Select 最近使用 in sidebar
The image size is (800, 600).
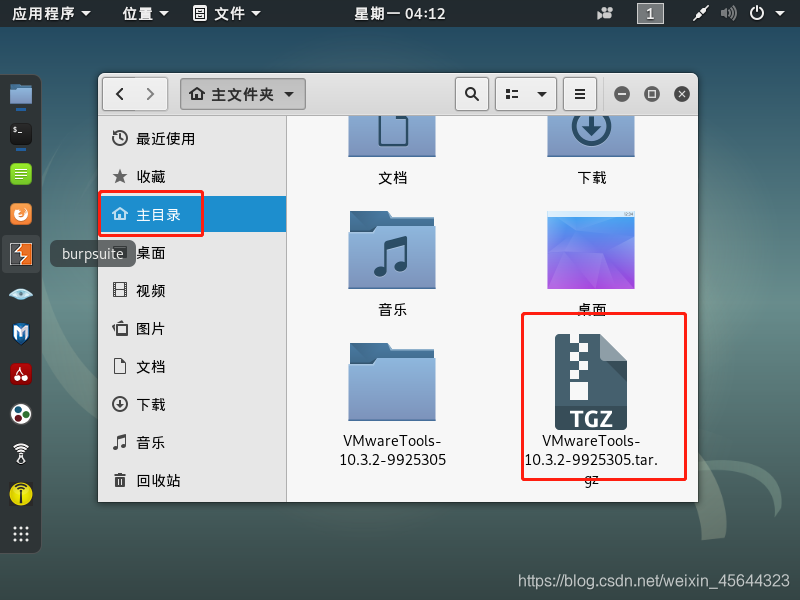click(192, 138)
